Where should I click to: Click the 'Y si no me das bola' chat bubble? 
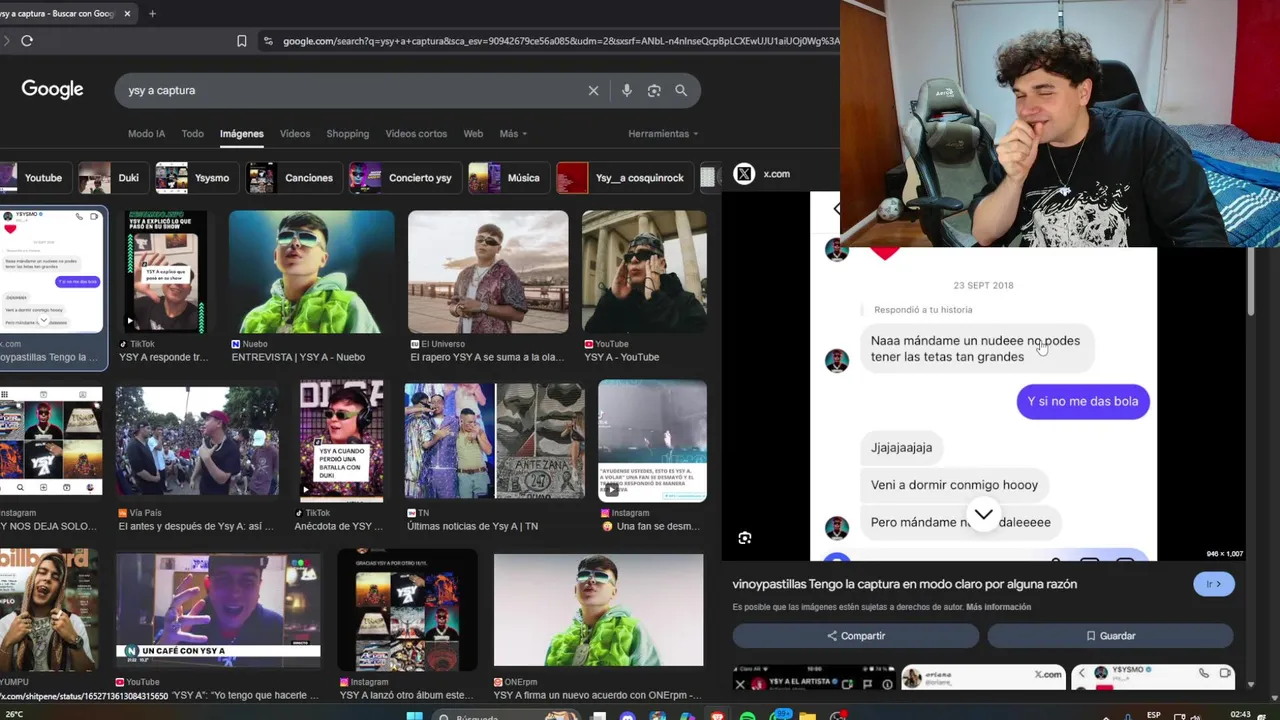point(1083,402)
